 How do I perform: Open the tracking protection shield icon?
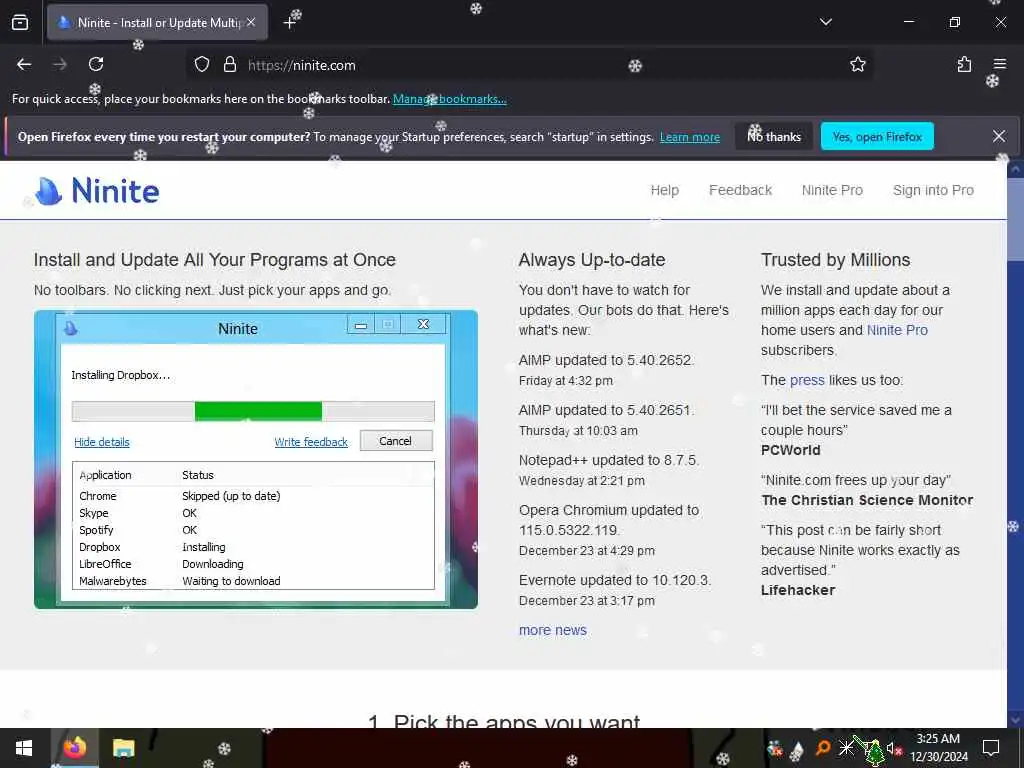[202, 65]
